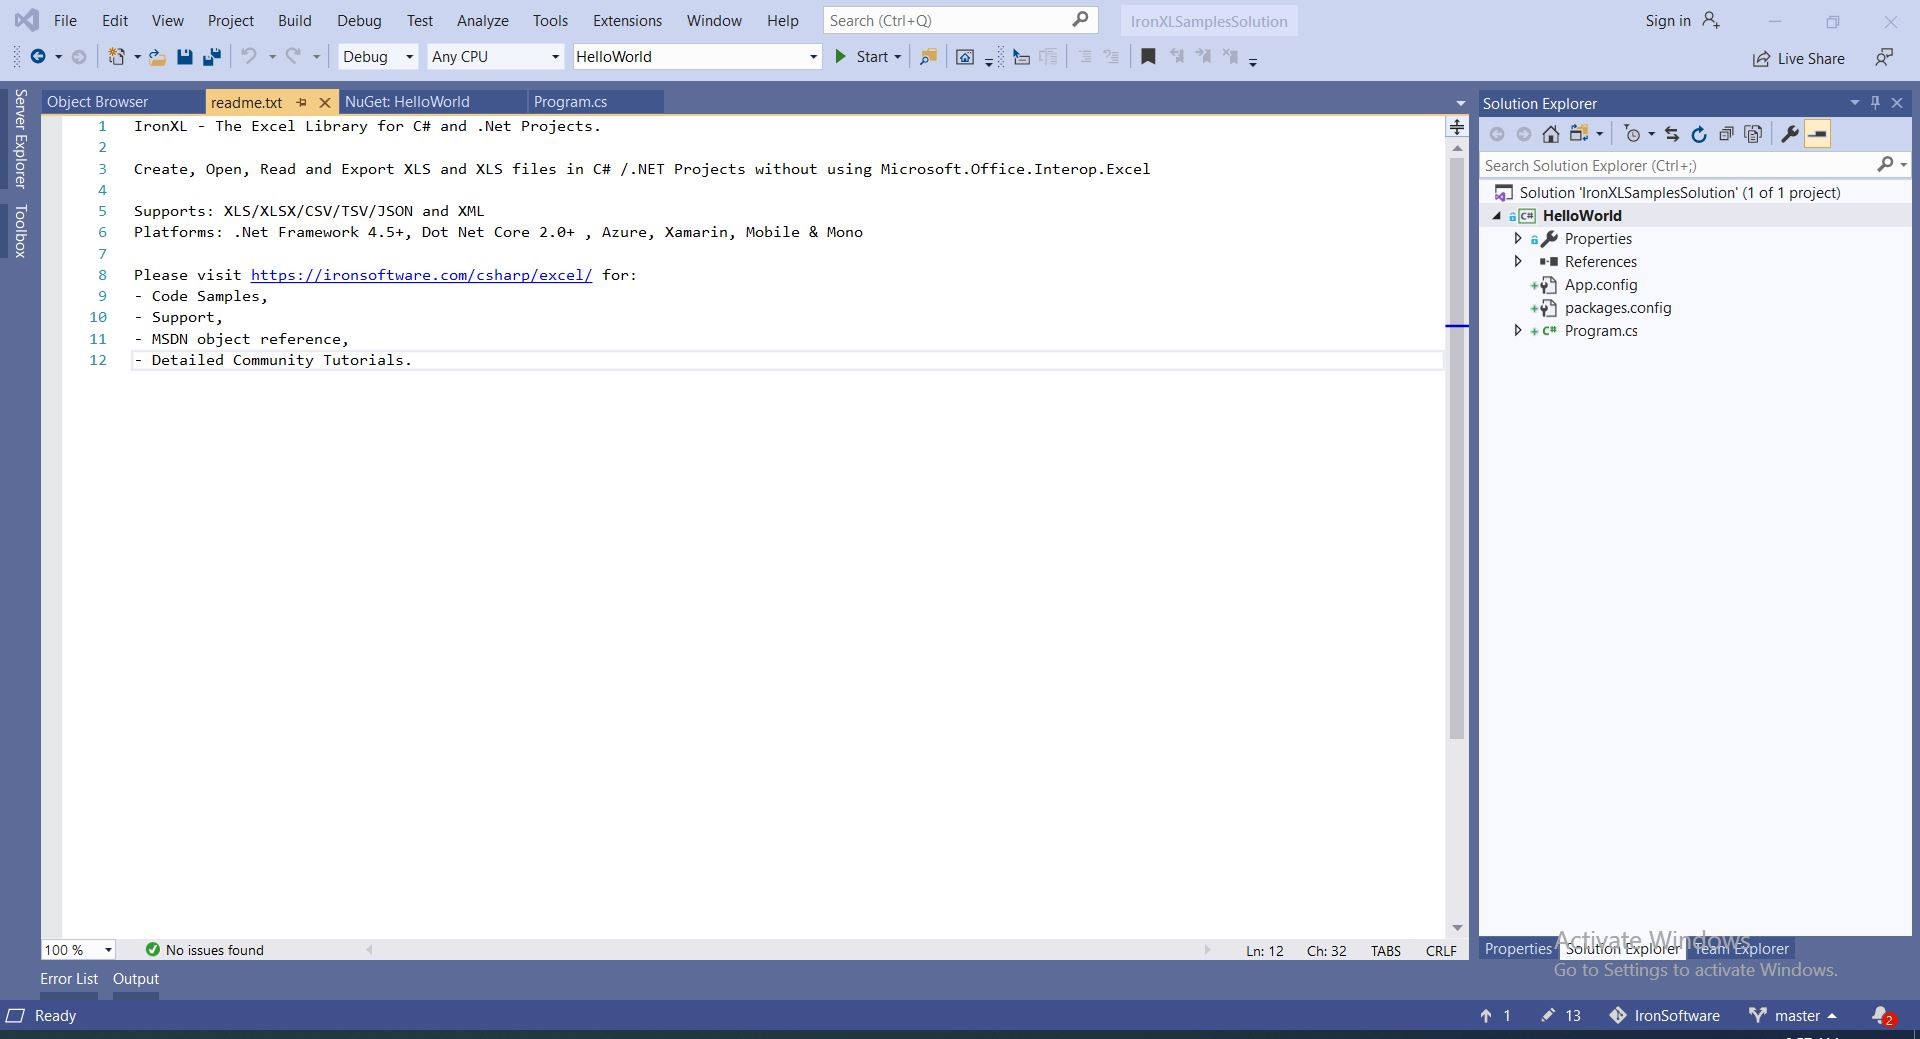Select packages.config in Solution Explorer
Image resolution: width=1920 pixels, height=1039 pixels.
[1617, 308]
